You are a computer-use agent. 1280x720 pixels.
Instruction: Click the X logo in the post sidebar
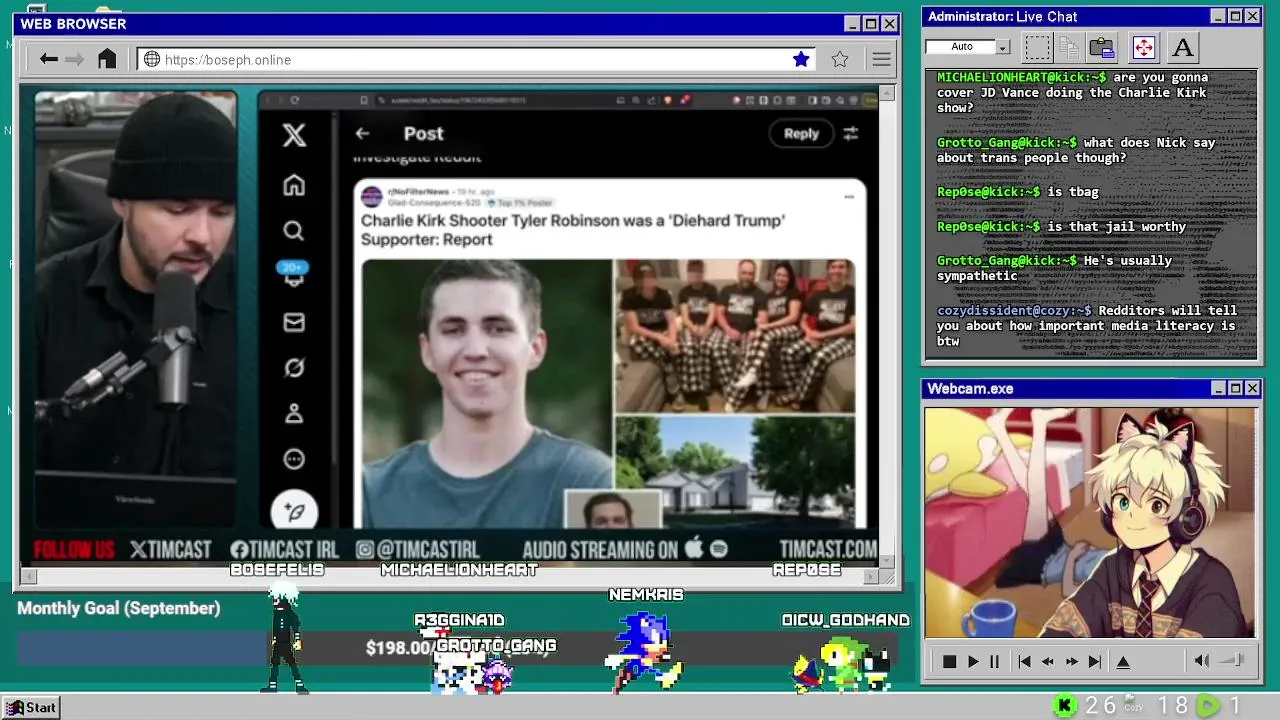[294, 135]
